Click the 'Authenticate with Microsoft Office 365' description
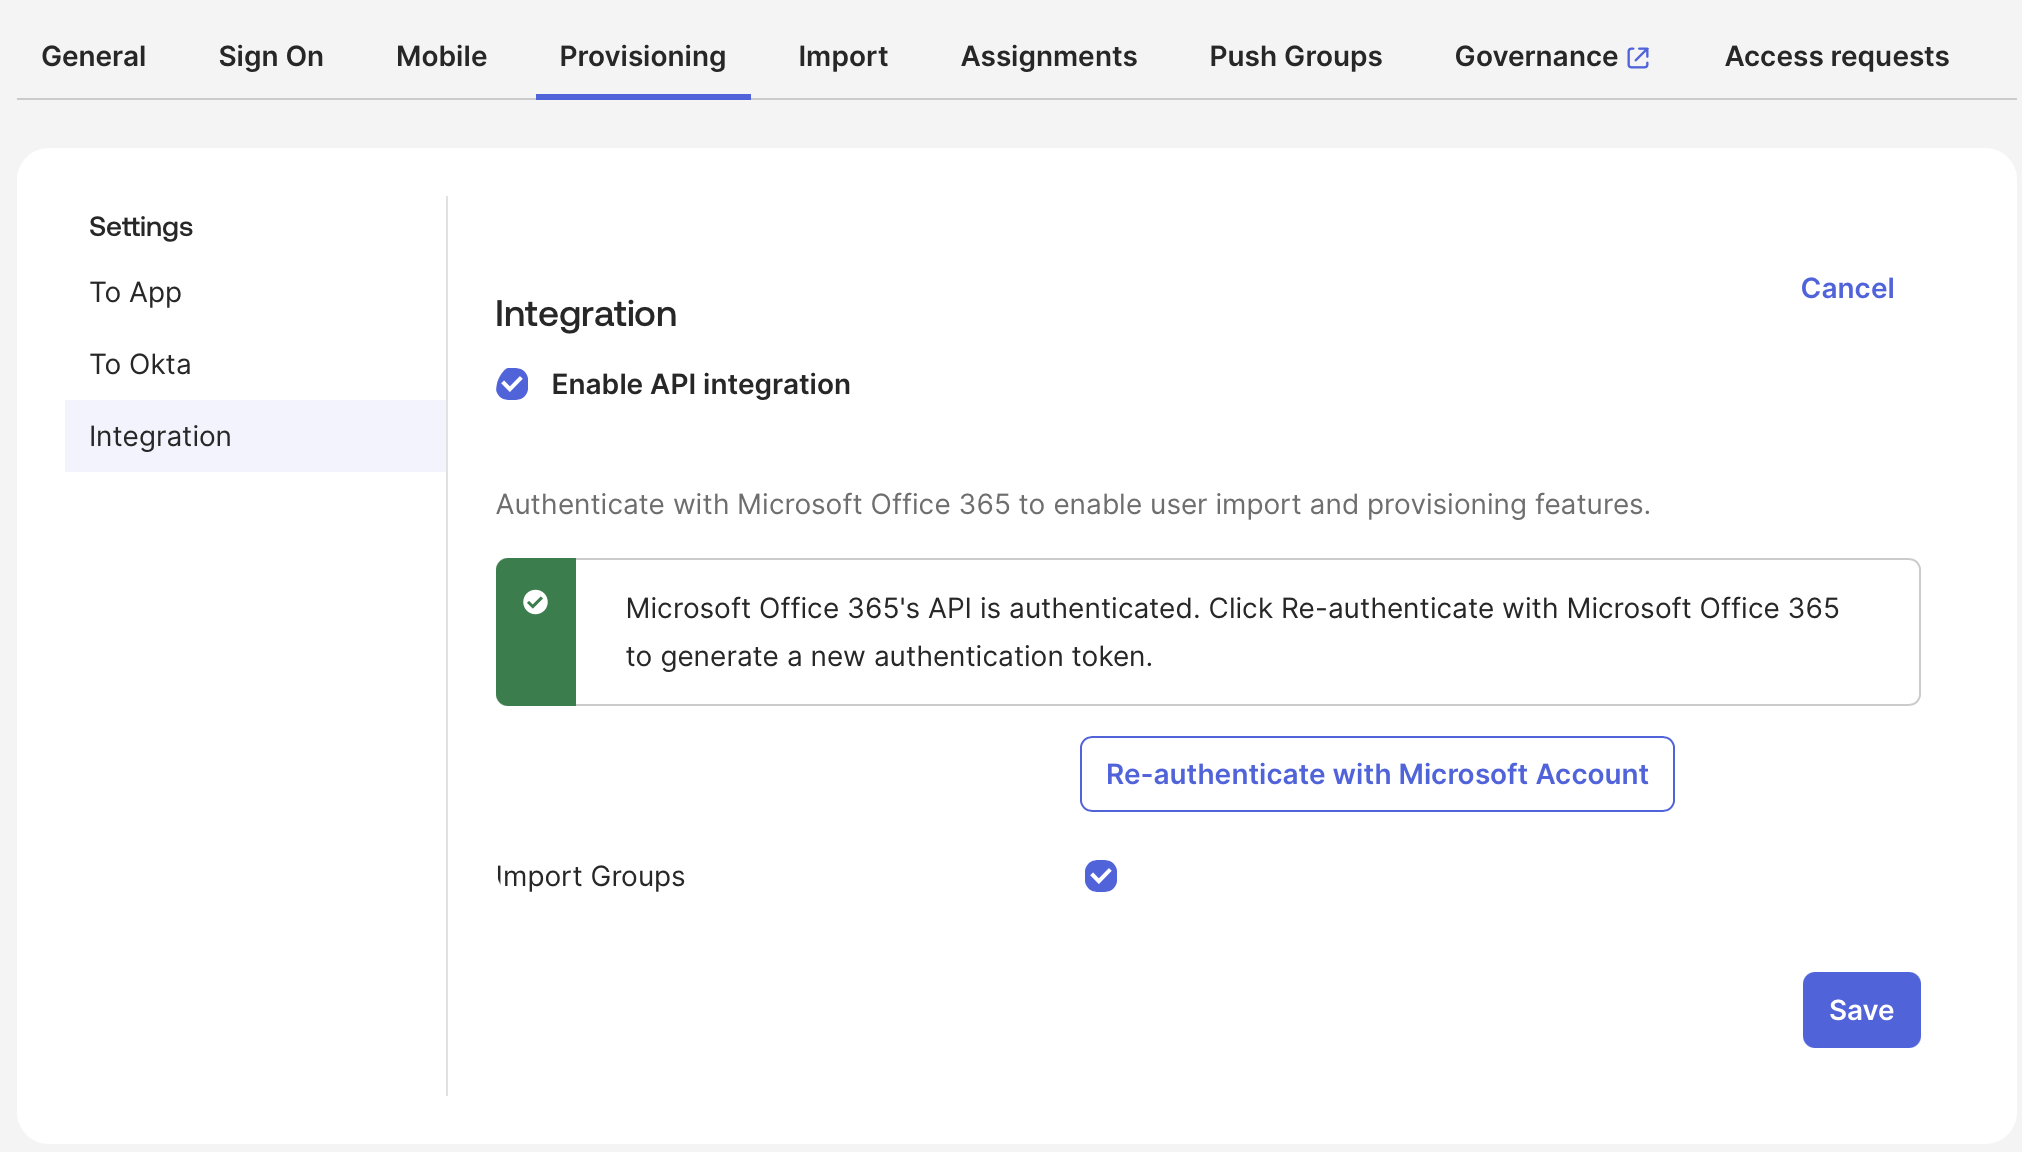2022x1152 pixels. (1073, 504)
